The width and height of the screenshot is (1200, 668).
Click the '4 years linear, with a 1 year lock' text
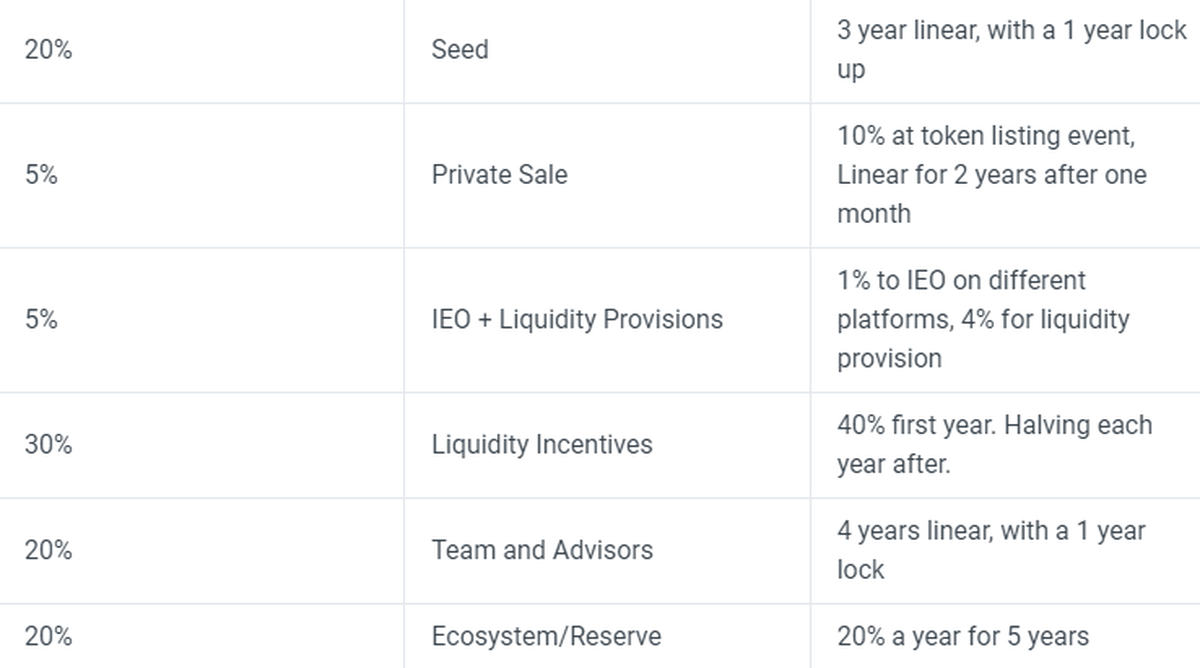tap(991, 531)
